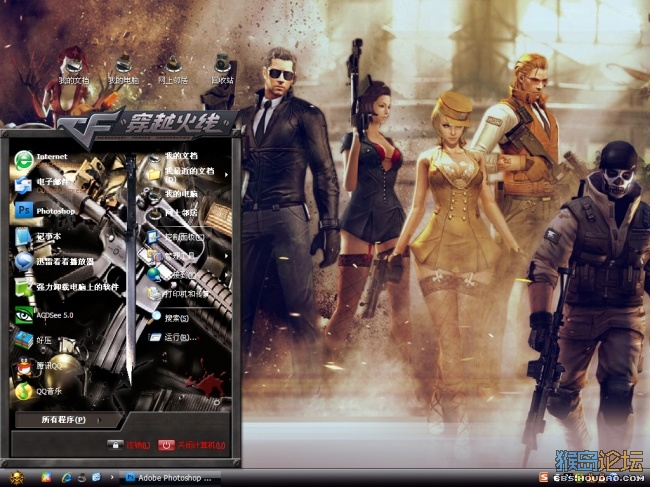Click the skull Start button on taskbar
650x487 pixels.
point(17,478)
